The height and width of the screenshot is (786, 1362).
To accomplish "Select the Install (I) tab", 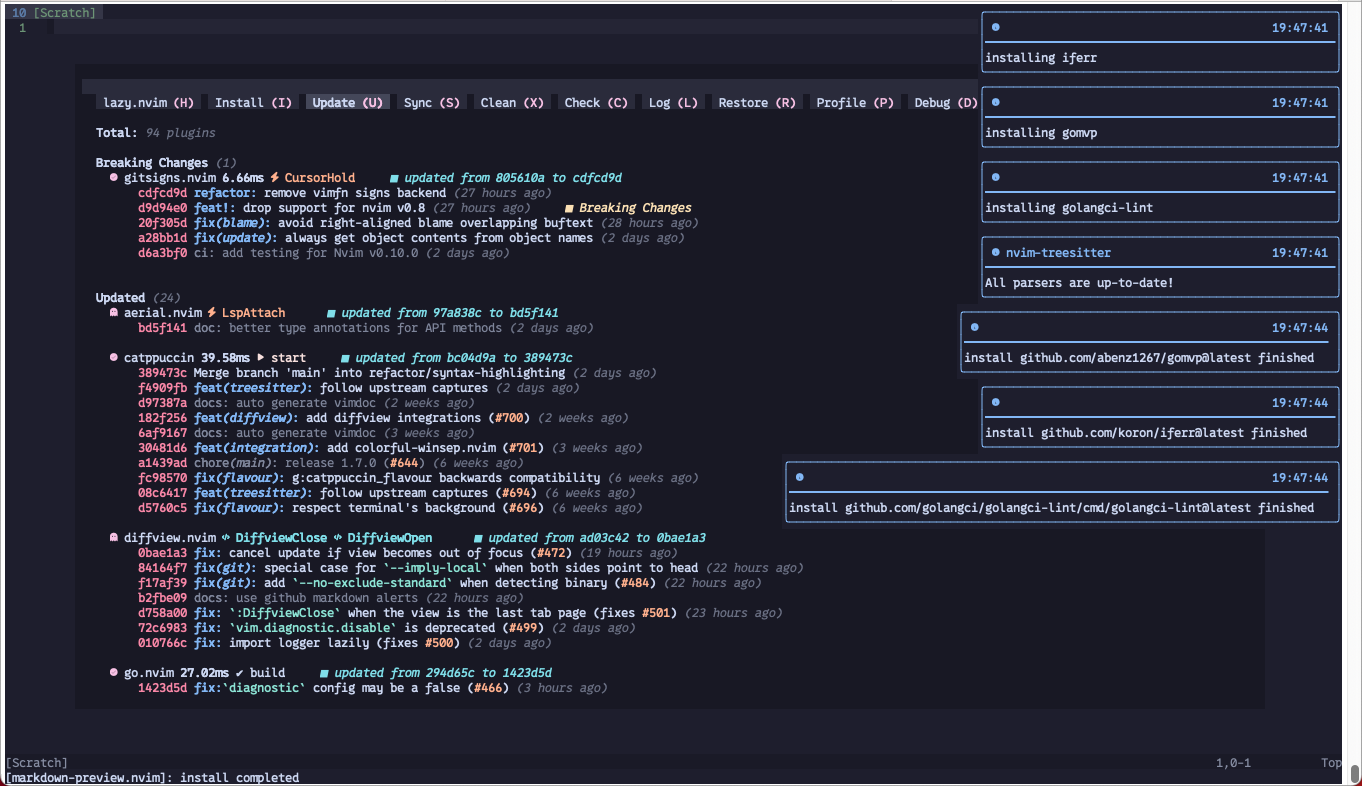I will pyautogui.click(x=254, y=102).
